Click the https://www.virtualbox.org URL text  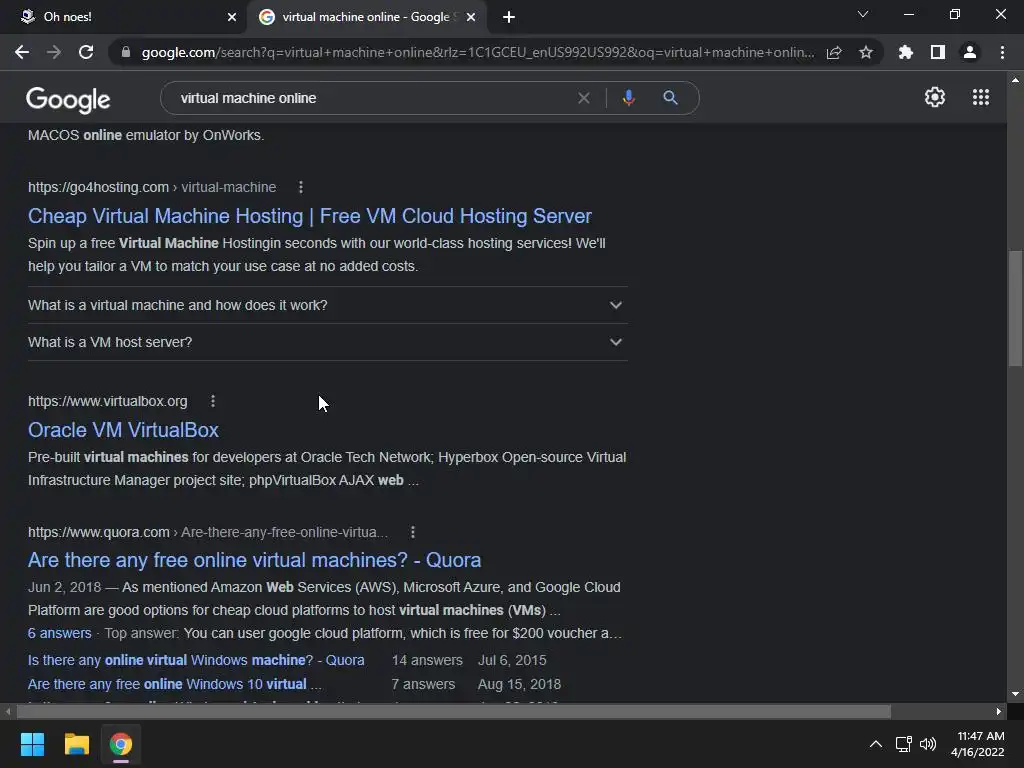(x=108, y=401)
